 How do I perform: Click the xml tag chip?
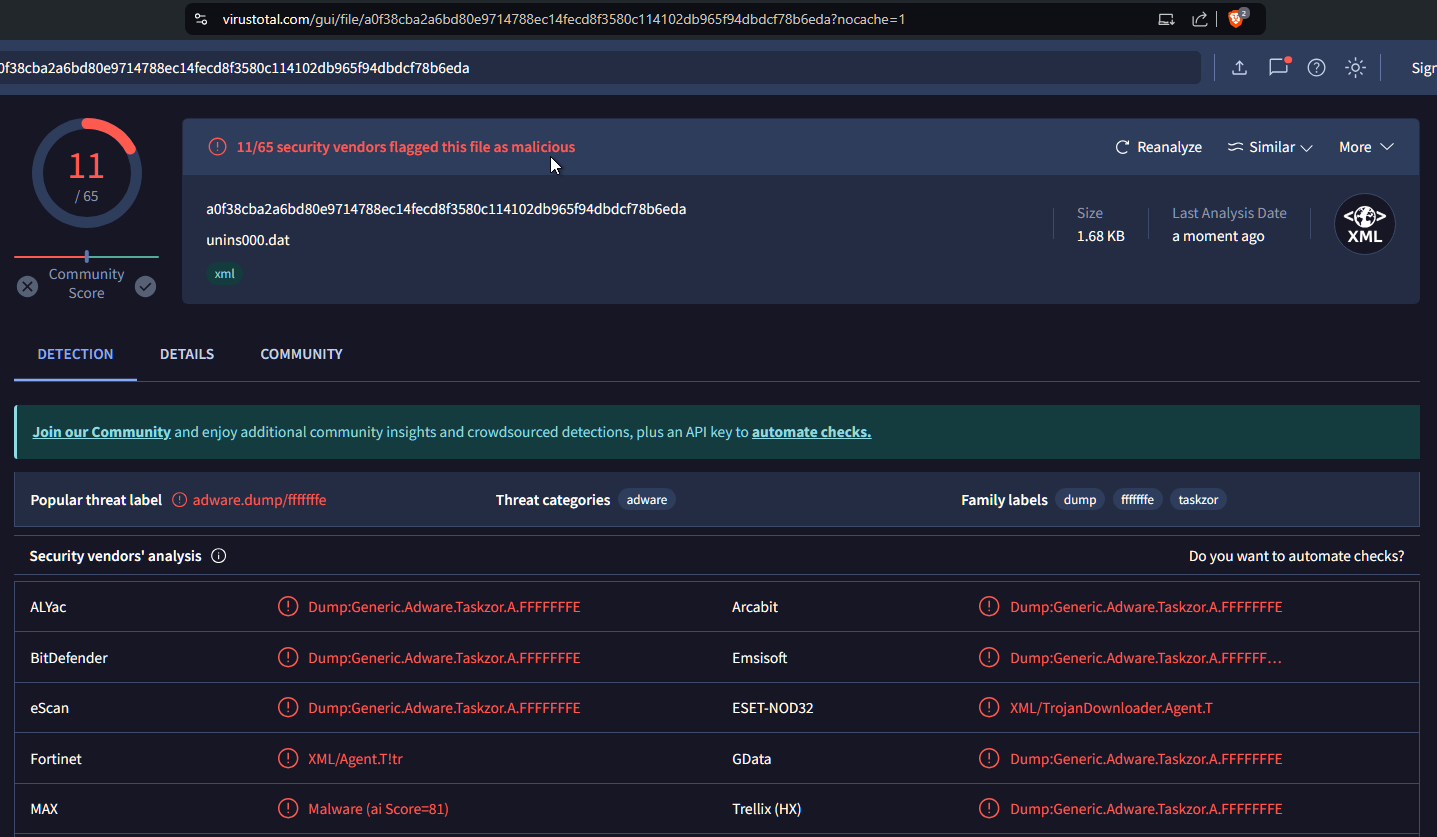tap(224, 273)
